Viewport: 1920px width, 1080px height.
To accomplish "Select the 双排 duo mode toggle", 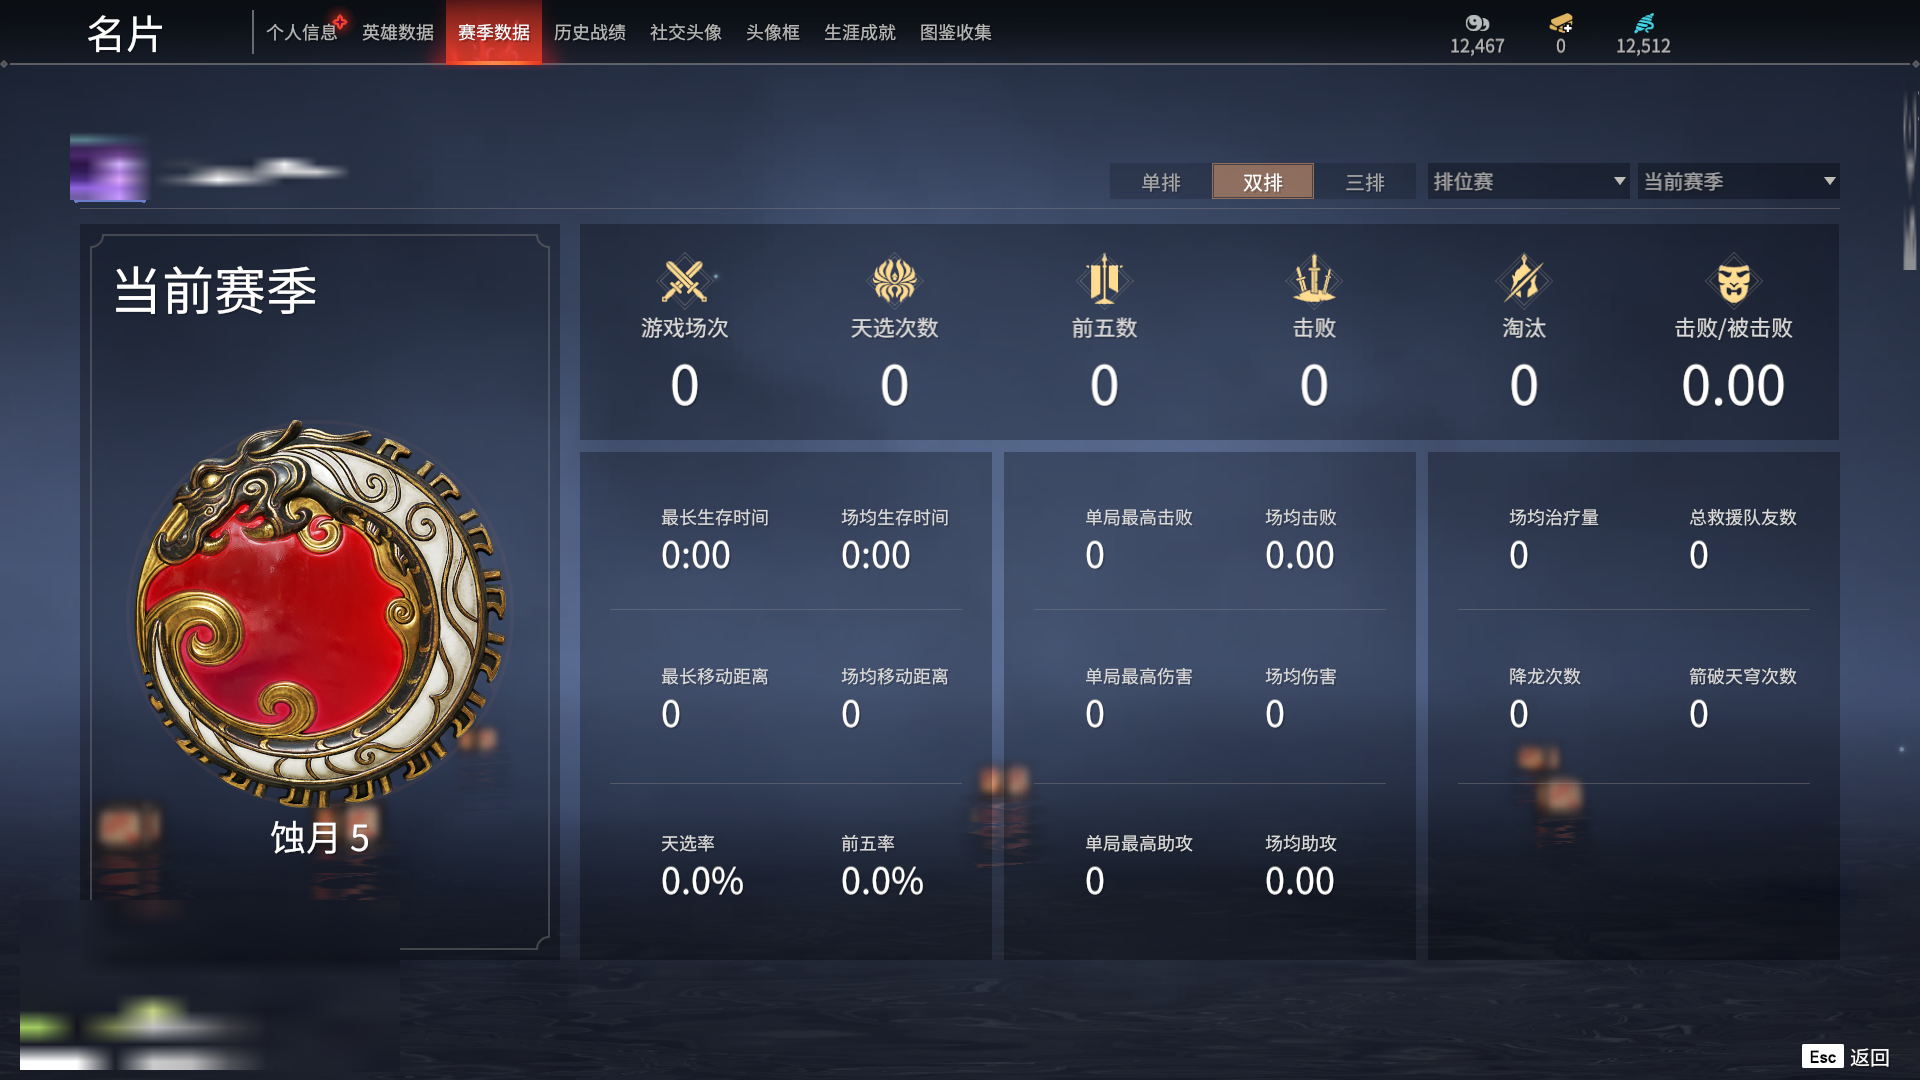I will [1263, 182].
